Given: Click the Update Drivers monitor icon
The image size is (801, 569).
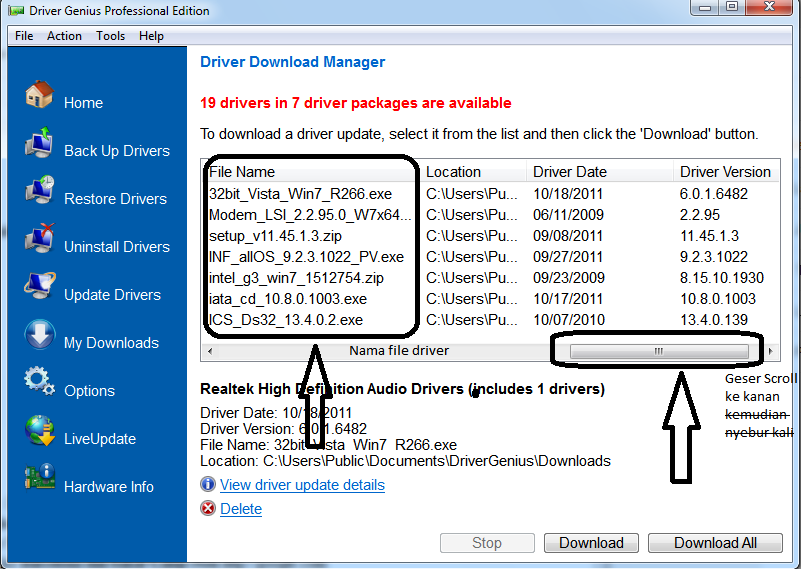Looking at the screenshot, I should (39, 286).
